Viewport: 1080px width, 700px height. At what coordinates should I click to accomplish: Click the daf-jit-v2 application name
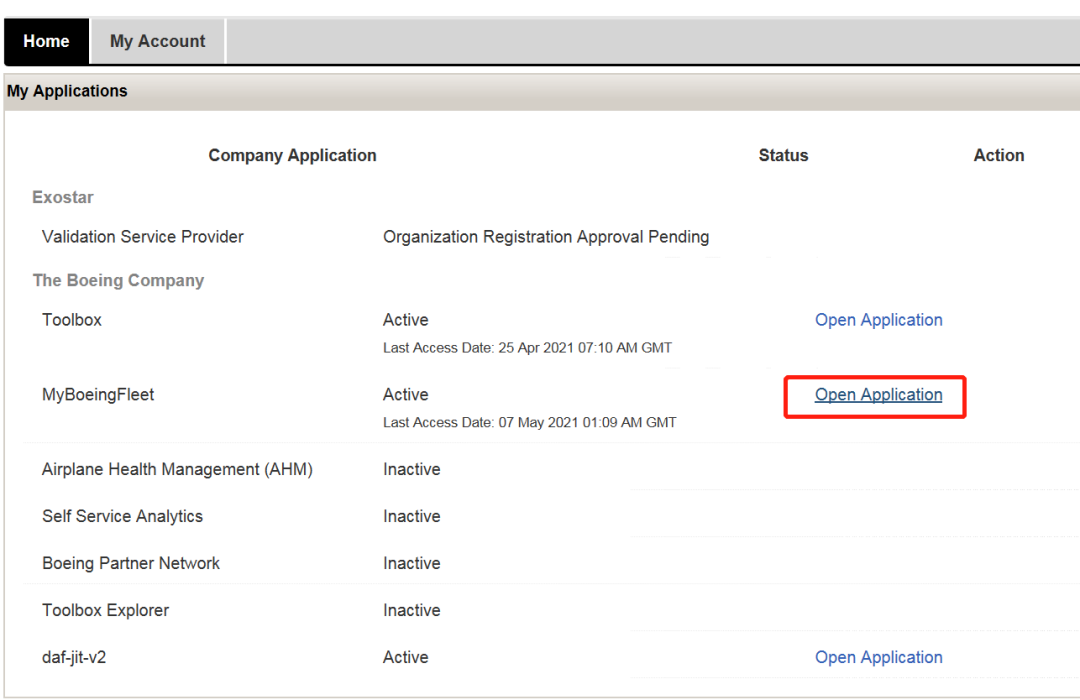tap(74, 657)
